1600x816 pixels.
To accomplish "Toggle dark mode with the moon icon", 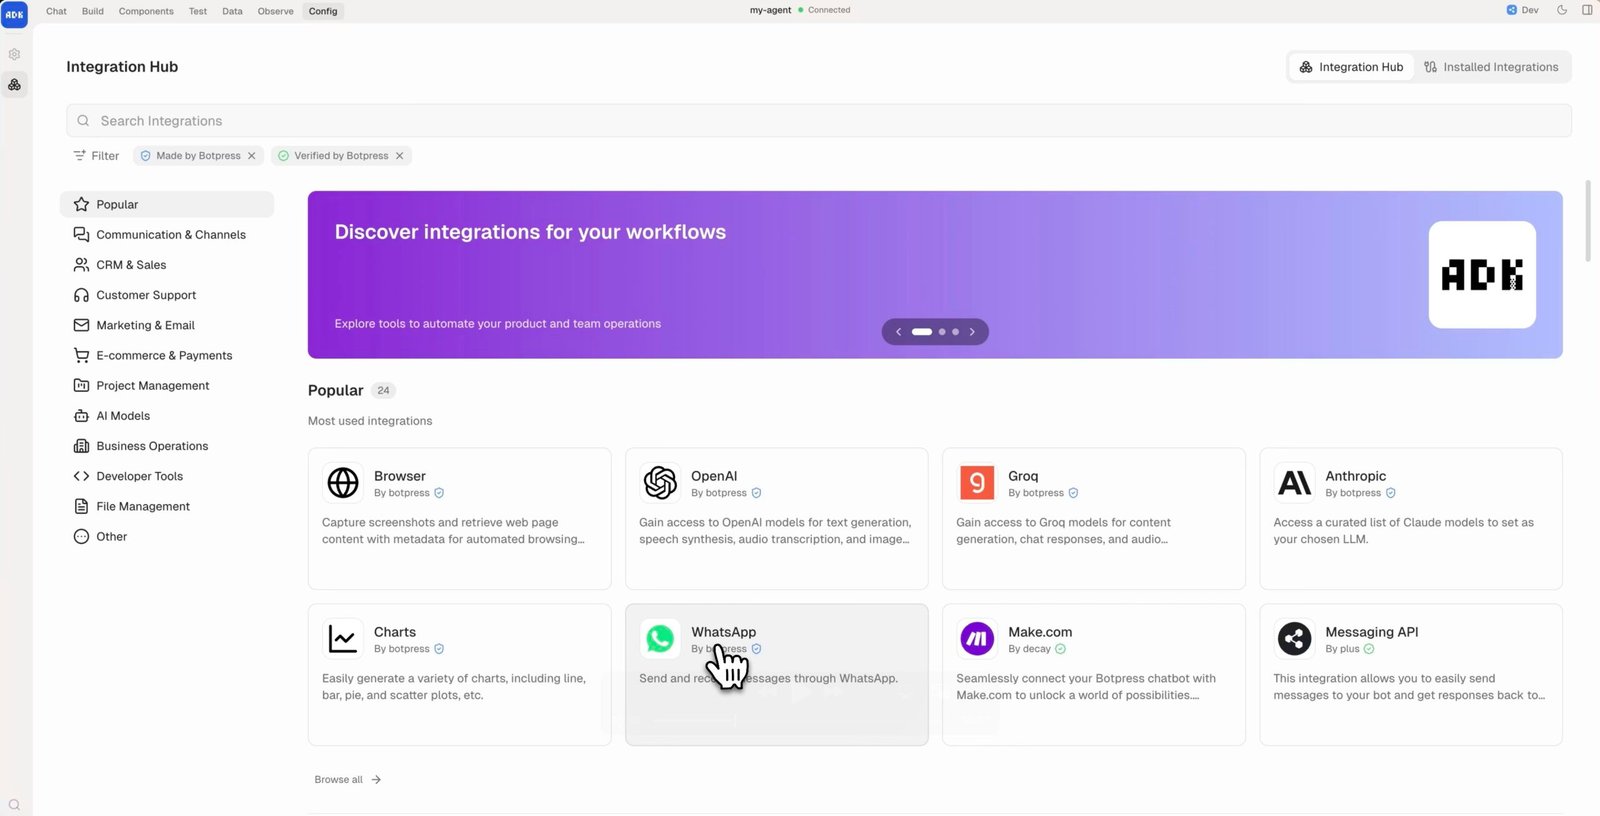I will 1562,10.
